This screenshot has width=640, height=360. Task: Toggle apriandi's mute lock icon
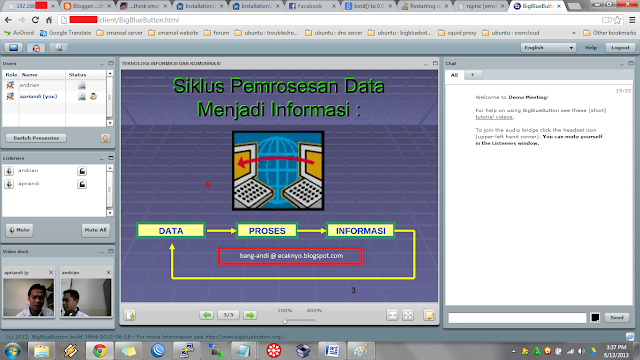[82, 184]
